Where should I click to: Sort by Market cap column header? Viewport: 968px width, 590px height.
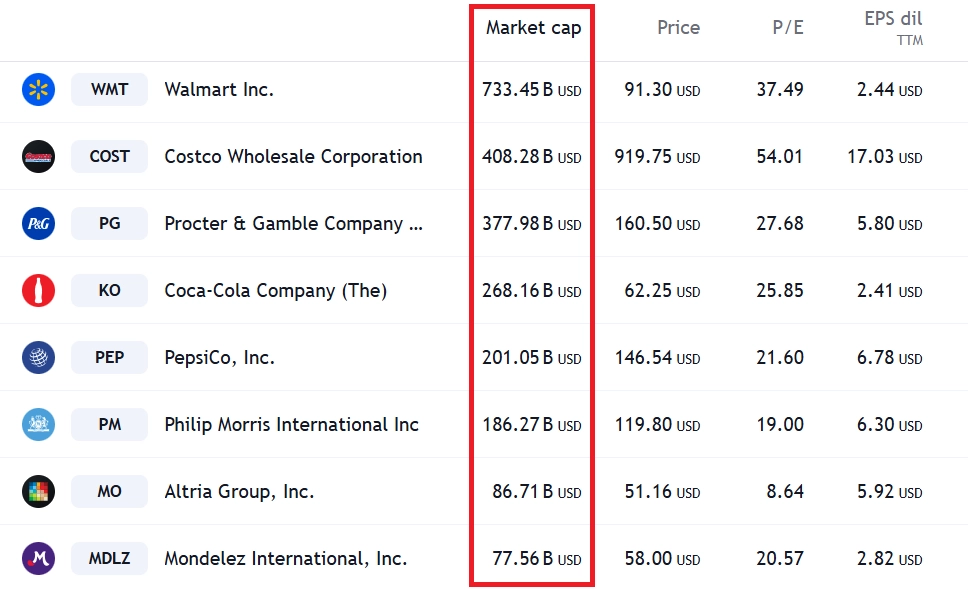(x=533, y=28)
